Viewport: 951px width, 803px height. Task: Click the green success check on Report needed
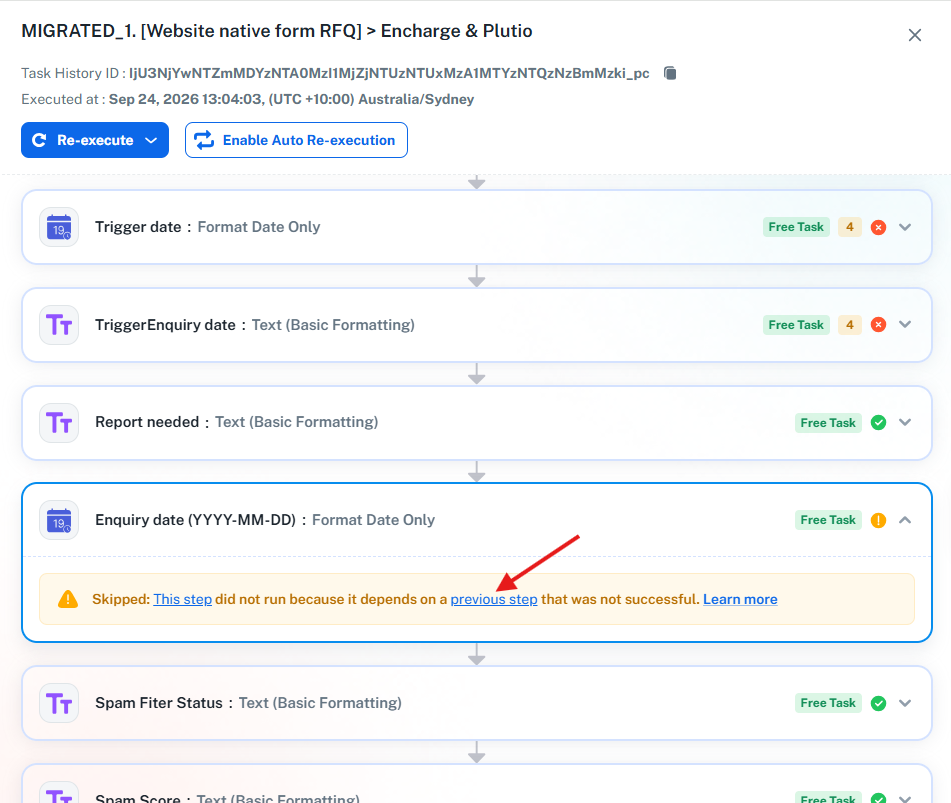878,423
